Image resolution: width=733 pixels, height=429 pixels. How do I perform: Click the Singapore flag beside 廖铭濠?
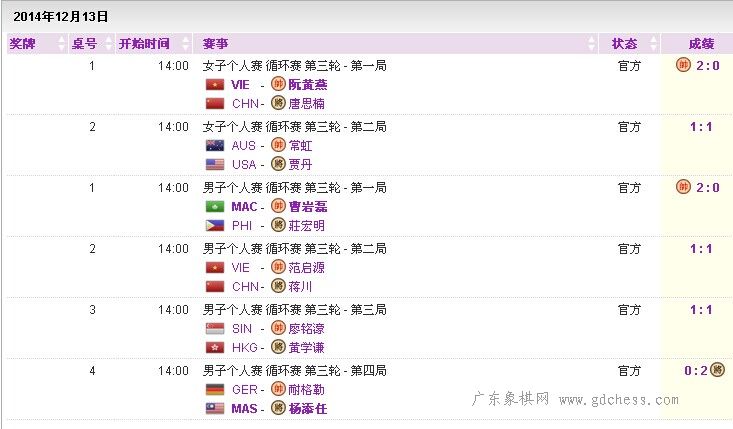click(x=214, y=329)
